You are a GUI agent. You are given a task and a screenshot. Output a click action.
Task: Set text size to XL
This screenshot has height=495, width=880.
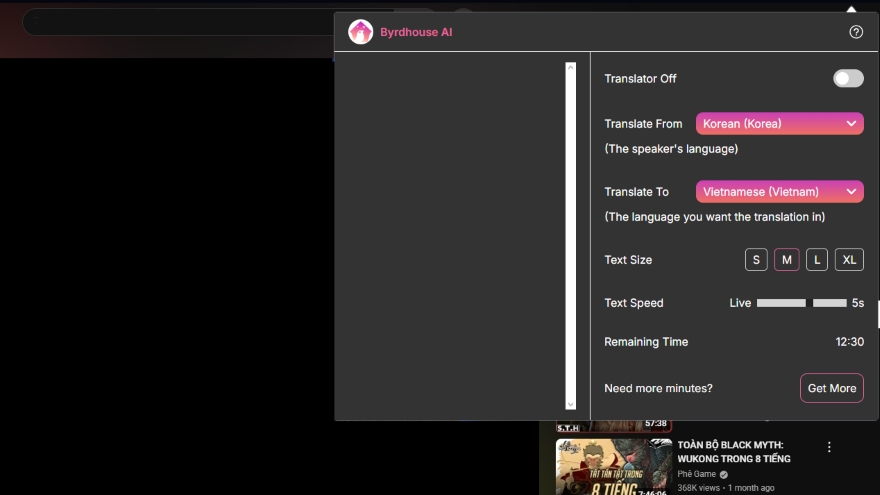(849, 260)
